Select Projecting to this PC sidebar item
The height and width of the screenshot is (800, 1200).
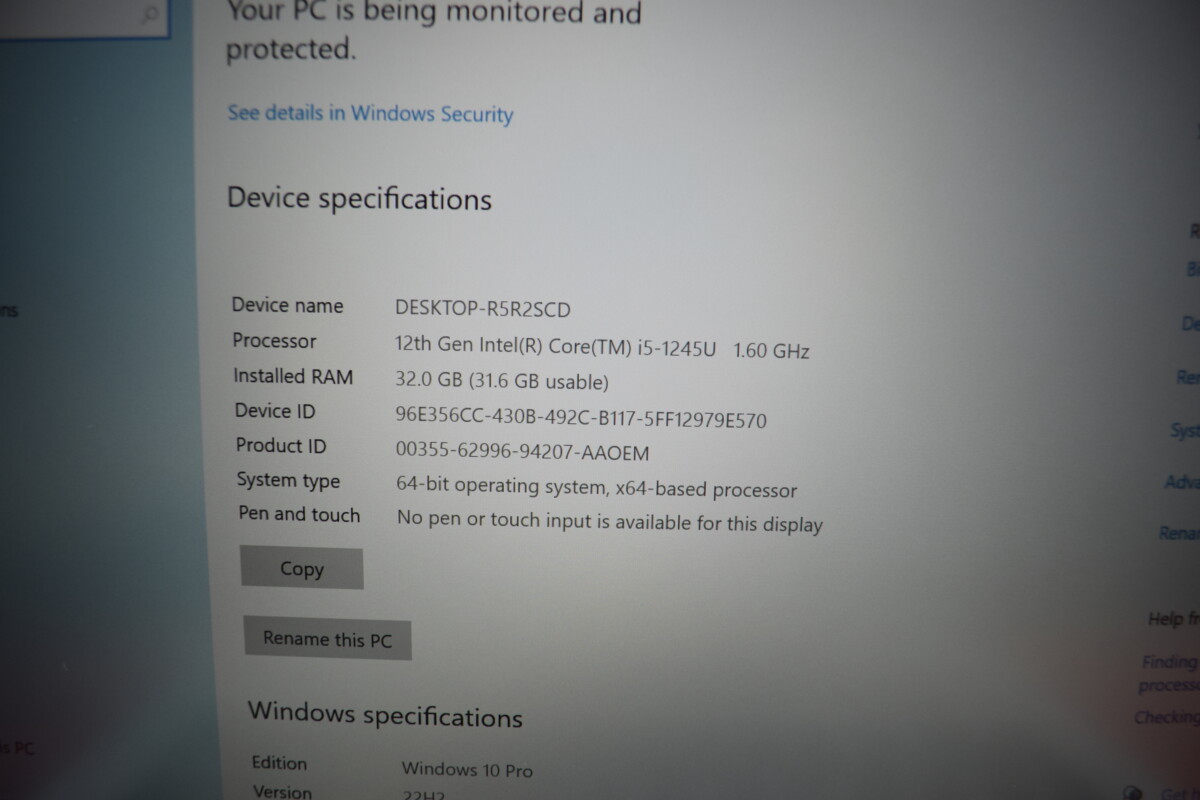coord(18,747)
